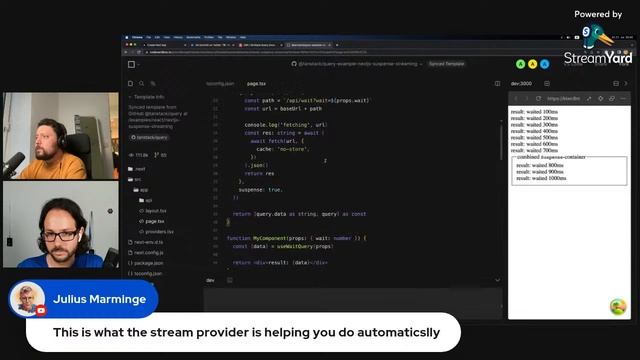The image size is (640, 360).
Task: Click 'result: waited 100ms' in preview
Action: pos(534,112)
